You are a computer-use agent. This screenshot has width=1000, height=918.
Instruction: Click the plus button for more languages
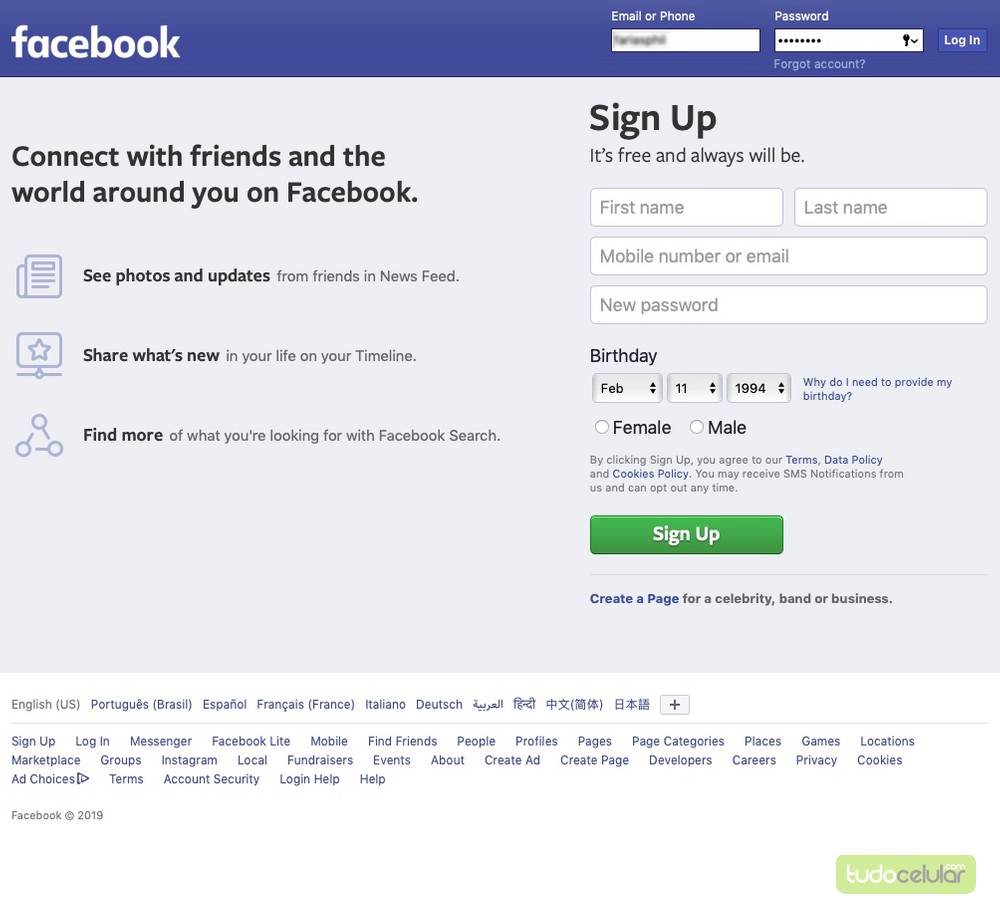(675, 705)
